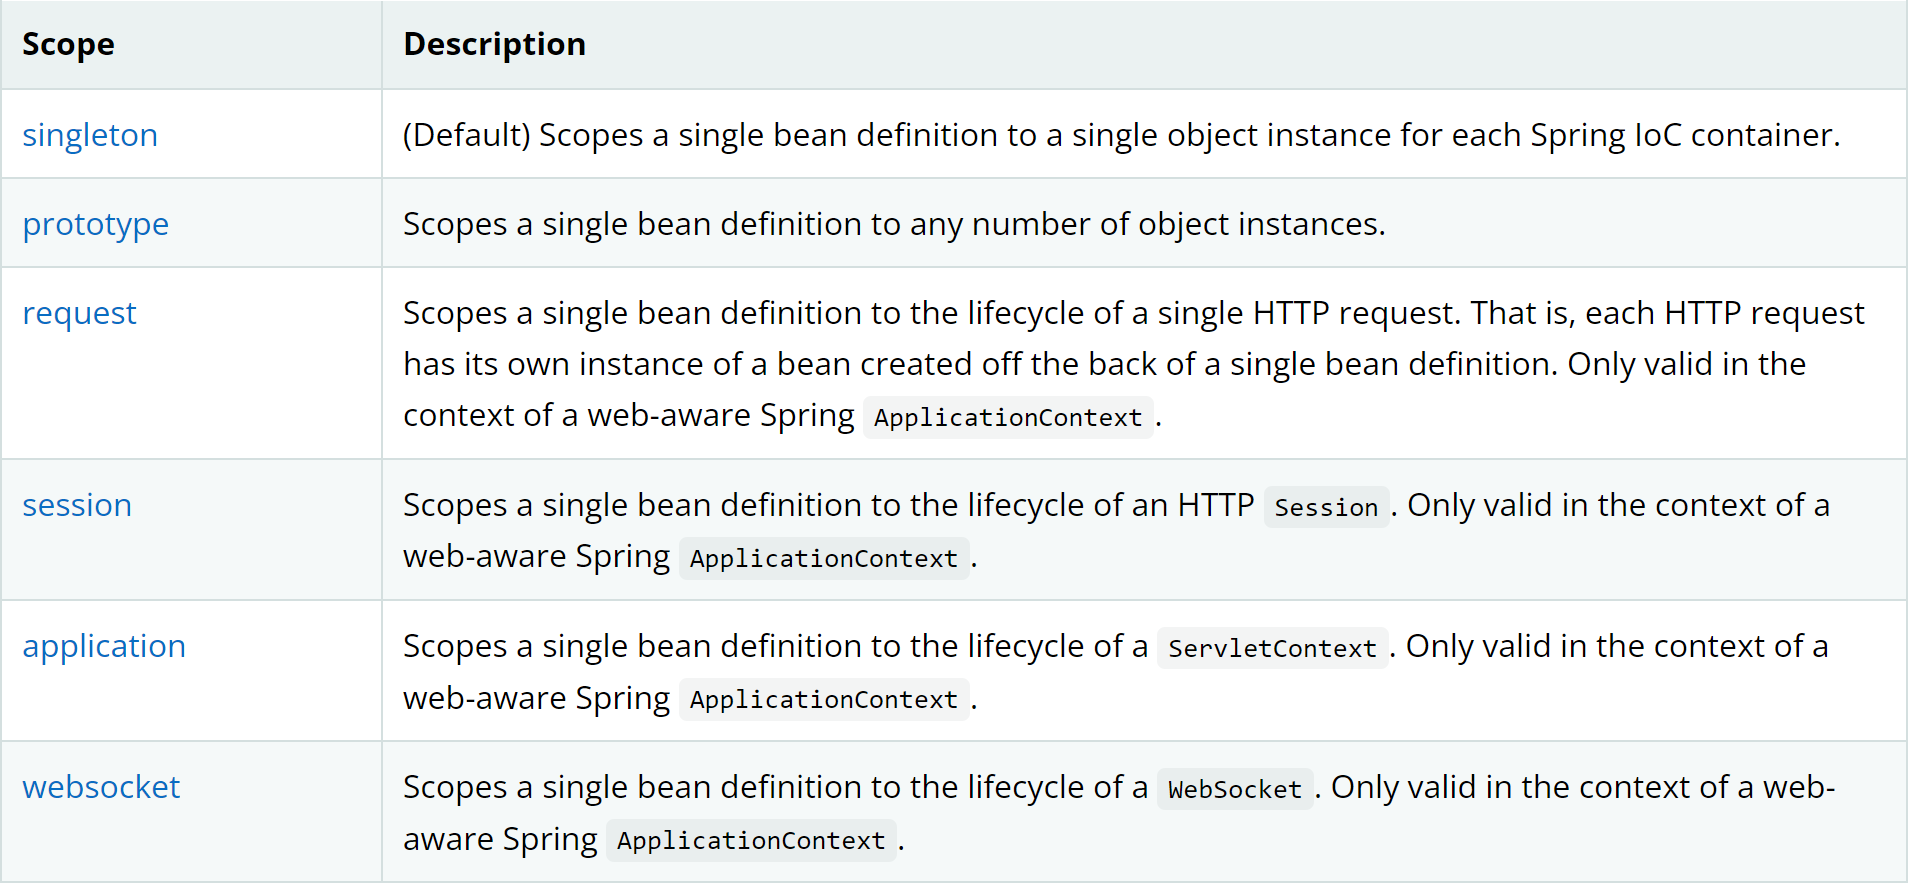The image size is (1908, 884).
Task: Click the Description column header
Action: pos(494,44)
